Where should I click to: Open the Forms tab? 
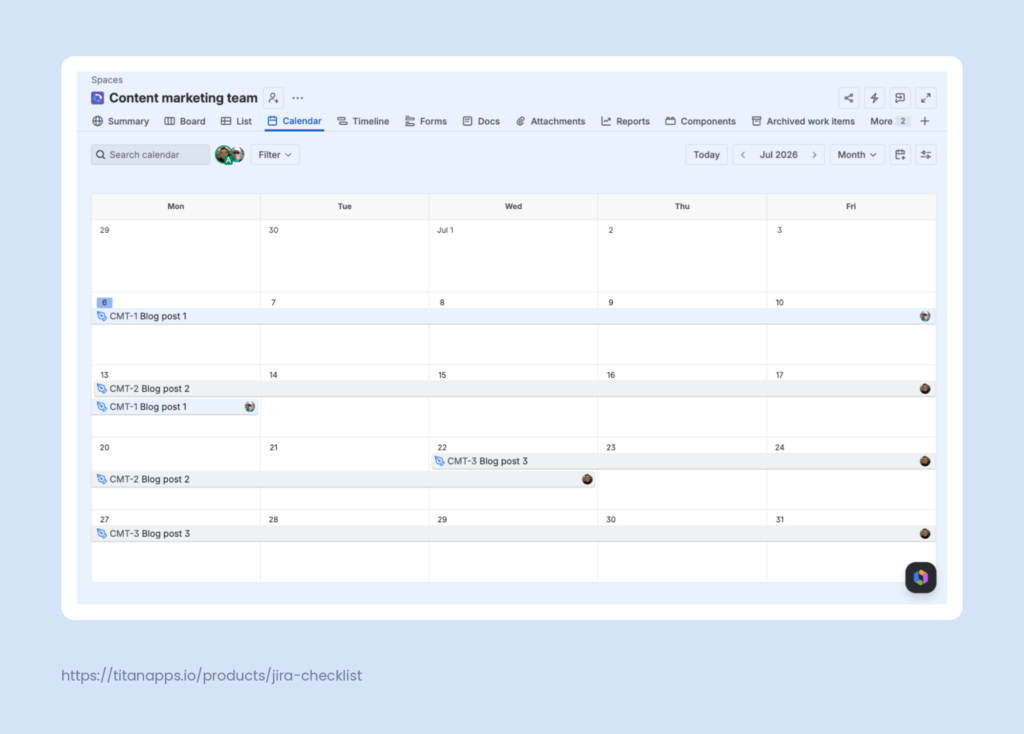[426, 121]
